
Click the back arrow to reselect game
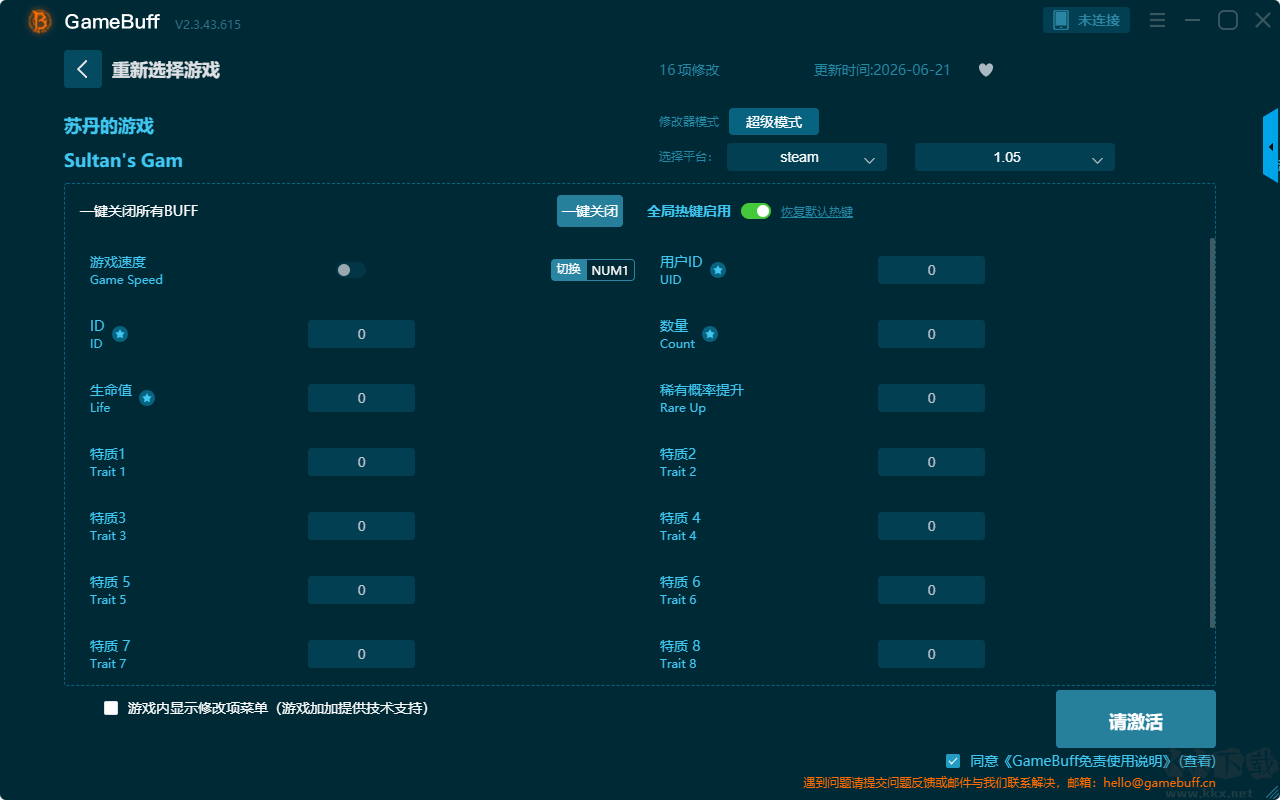pos(83,69)
